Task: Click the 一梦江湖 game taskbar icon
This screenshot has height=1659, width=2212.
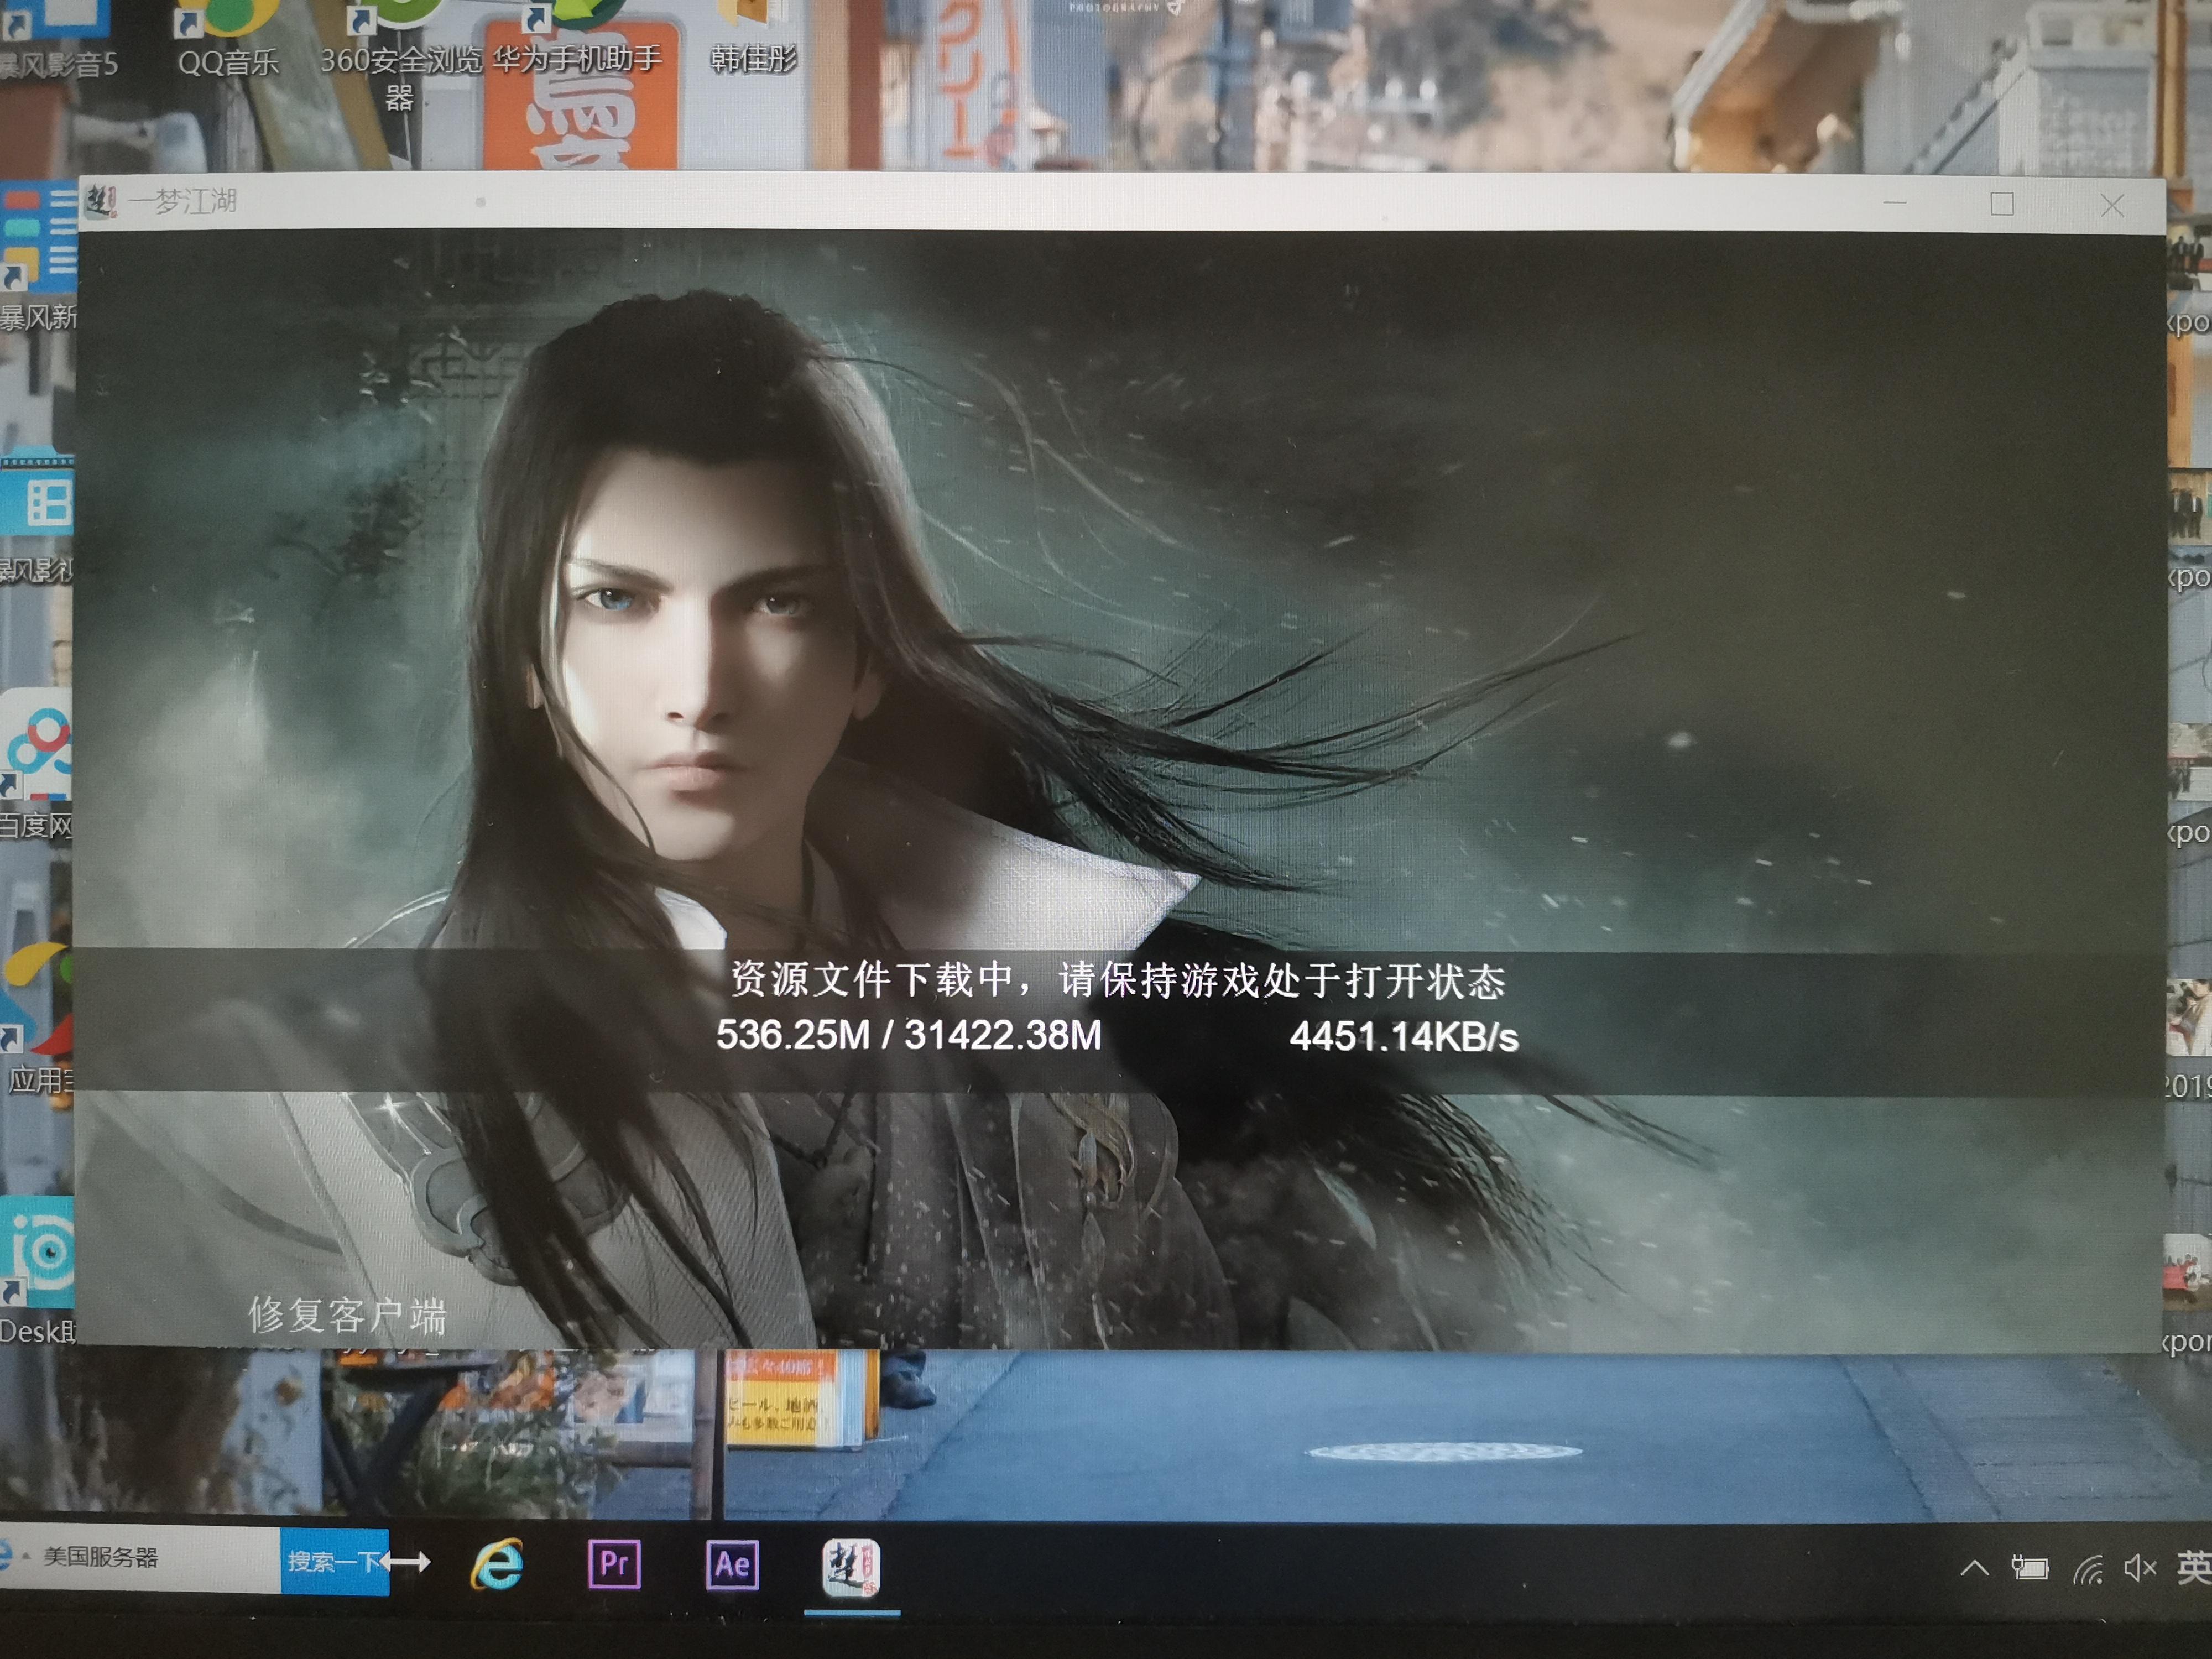Action: click(851, 1566)
